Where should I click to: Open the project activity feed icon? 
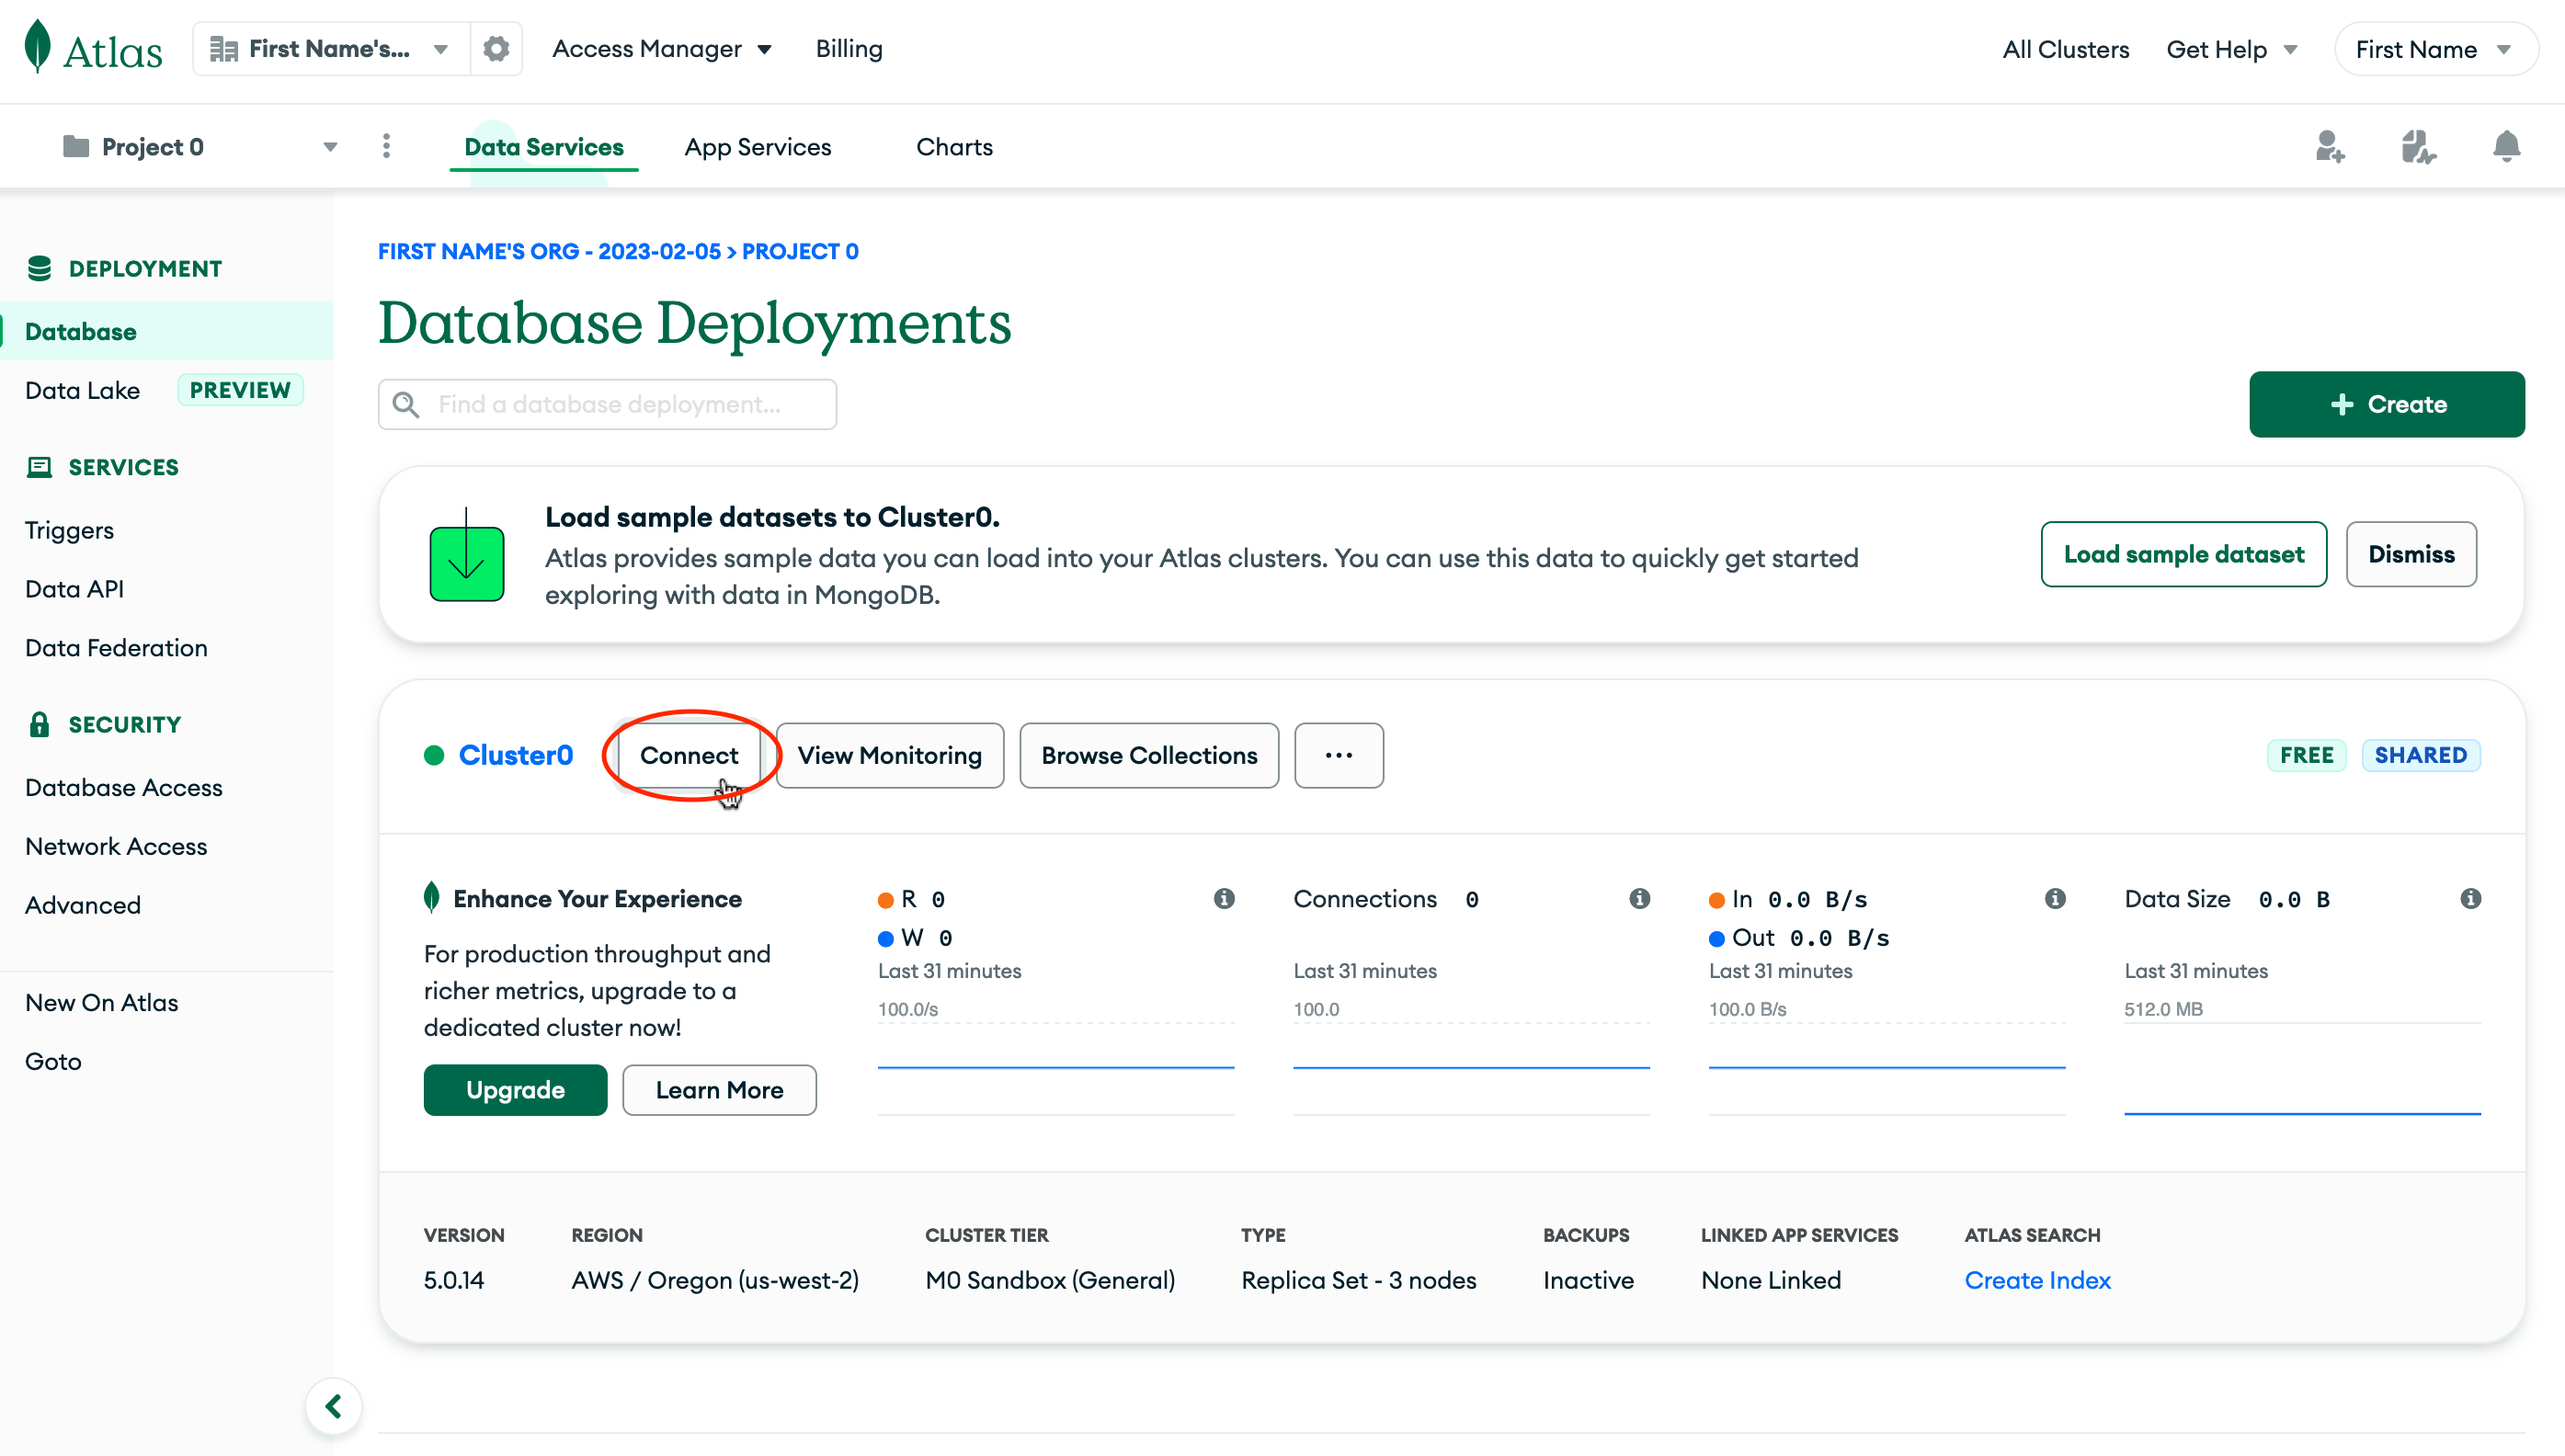[x=2417, y=147]
